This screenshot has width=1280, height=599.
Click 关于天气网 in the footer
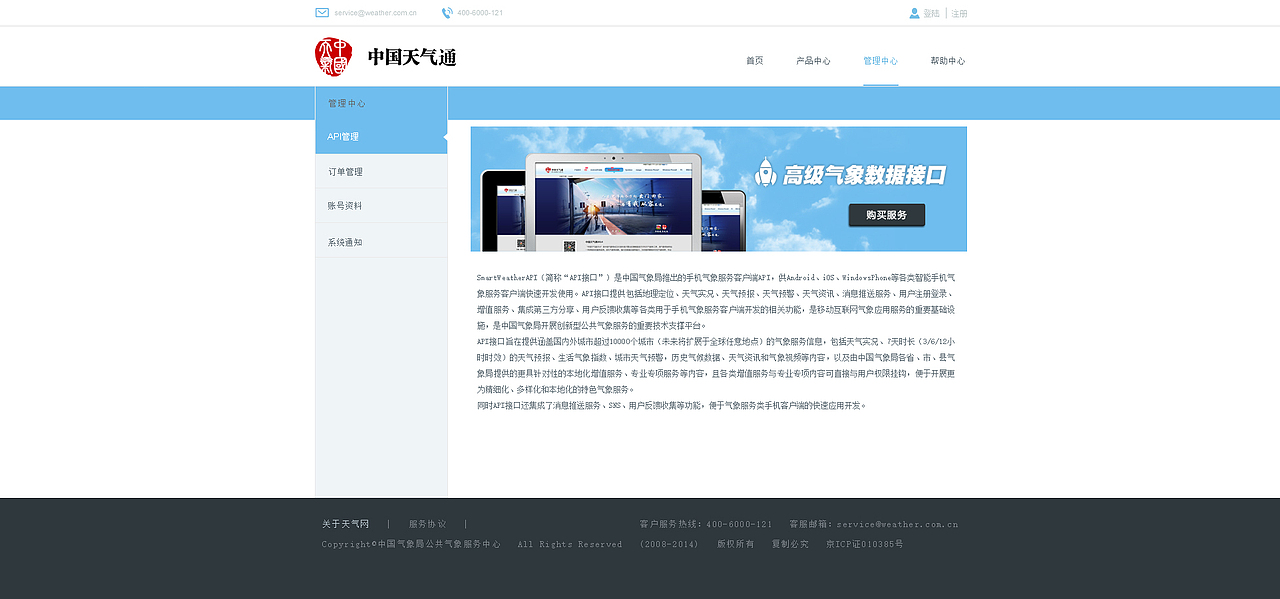click(x=344, y=523)
